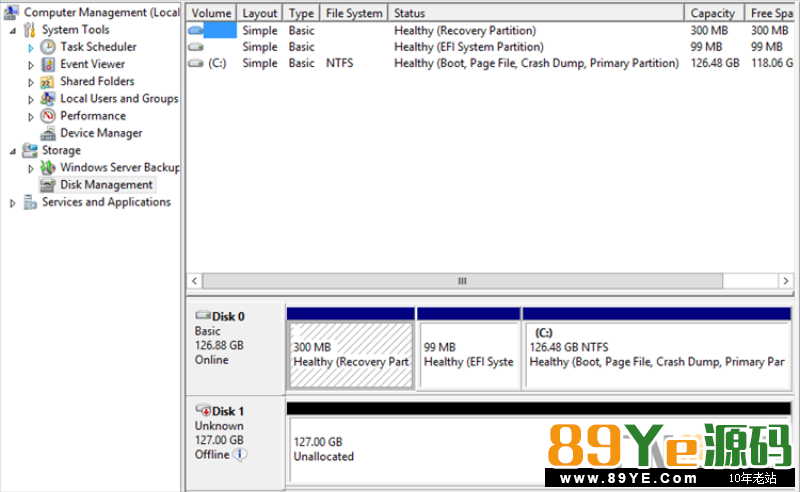Click the '126.48 GB' capacity cell
The height and width of the screenshot is (492, 800).
[714, 63]
